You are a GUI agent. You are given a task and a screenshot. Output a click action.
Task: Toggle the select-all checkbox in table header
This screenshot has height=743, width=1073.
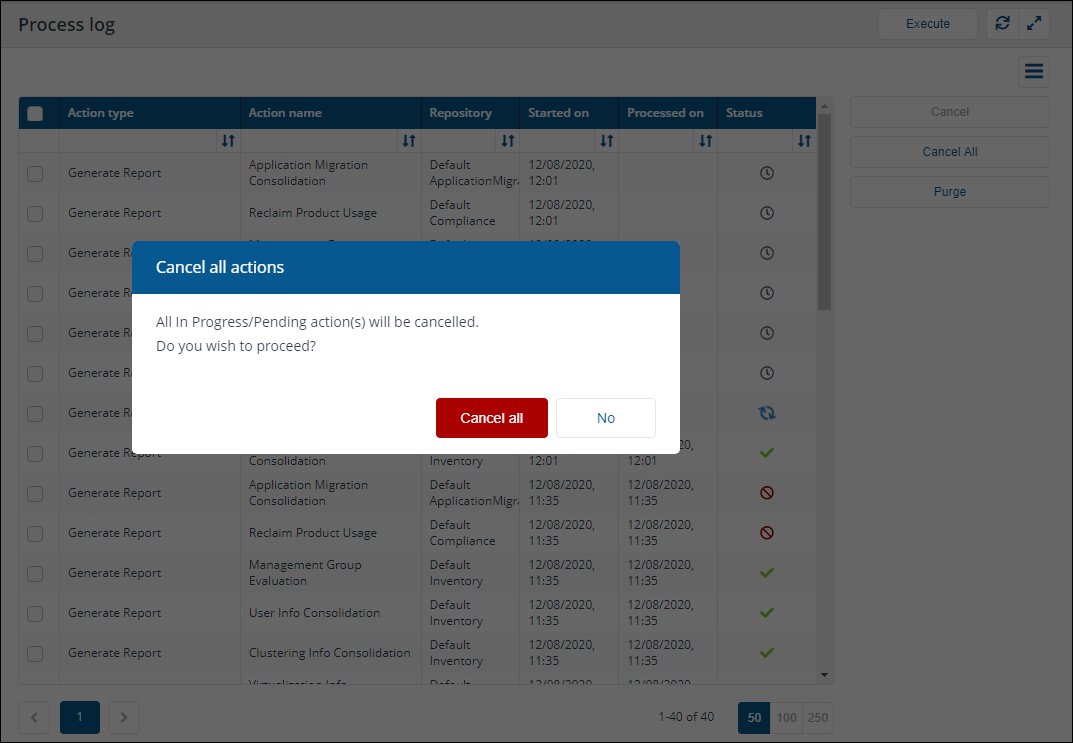35,113
